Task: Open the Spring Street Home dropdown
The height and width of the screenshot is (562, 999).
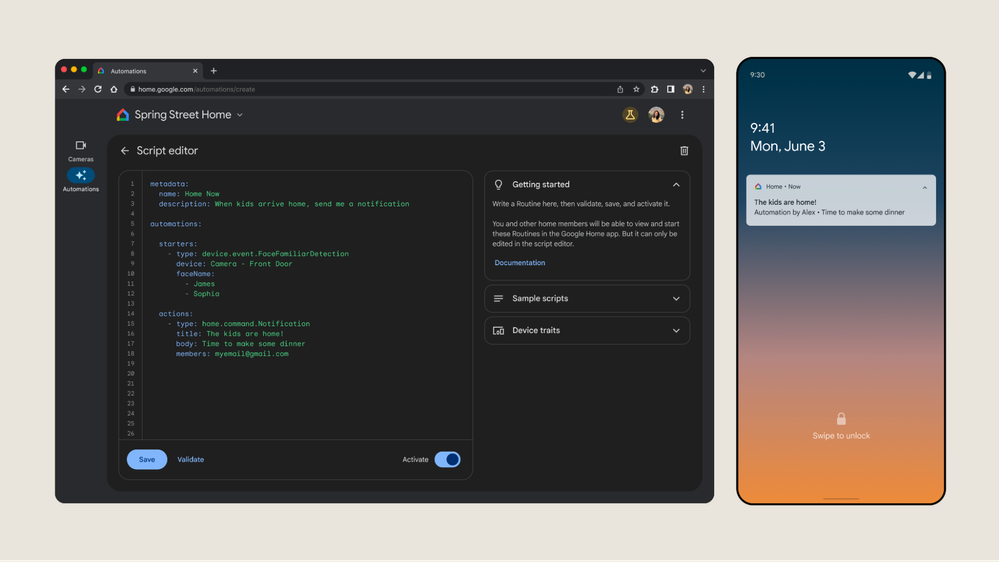Action: [240, 115]
